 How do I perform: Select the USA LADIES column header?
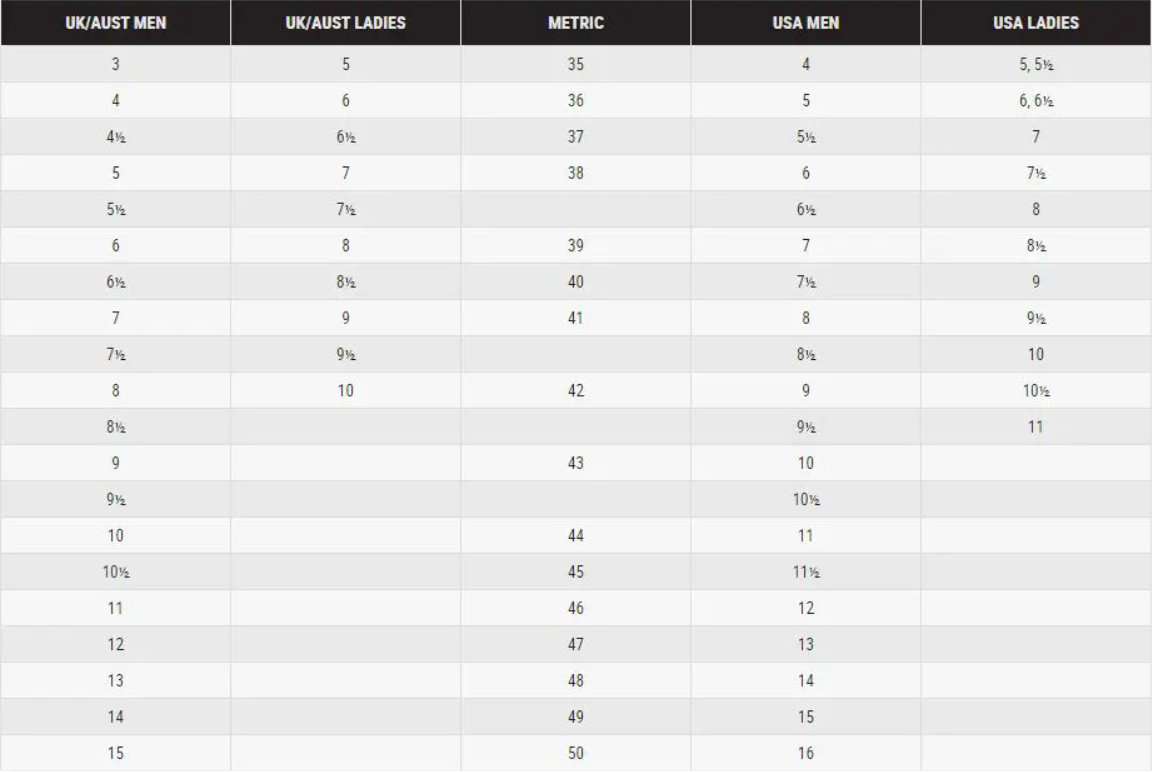[x=1035, y=23]
